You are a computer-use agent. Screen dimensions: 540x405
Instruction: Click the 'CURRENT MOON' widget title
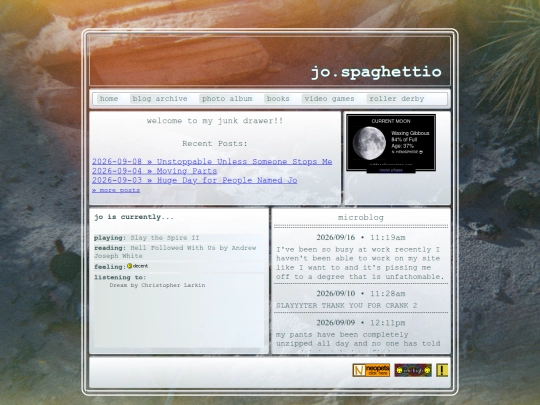pyautogui.click(x=391, y=121)
